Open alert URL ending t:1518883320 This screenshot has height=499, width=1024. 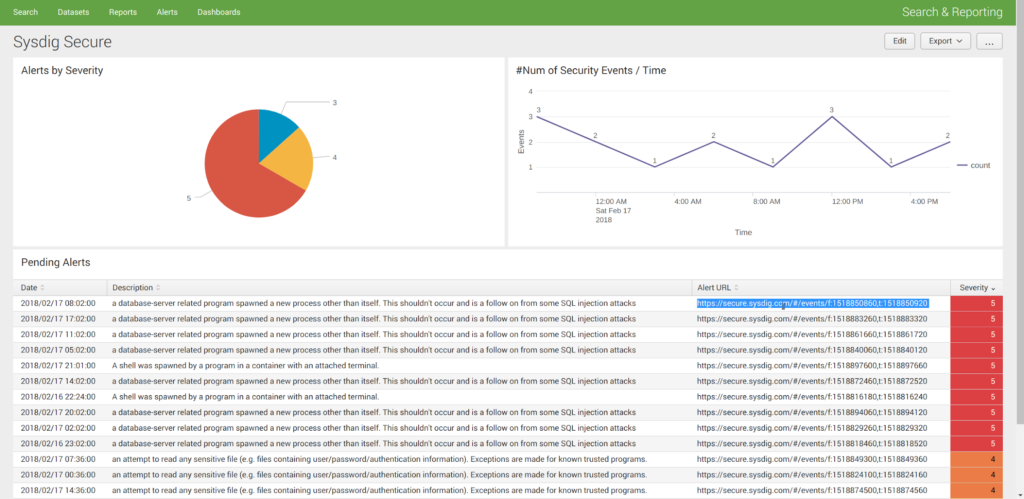(x=812, y=319)
